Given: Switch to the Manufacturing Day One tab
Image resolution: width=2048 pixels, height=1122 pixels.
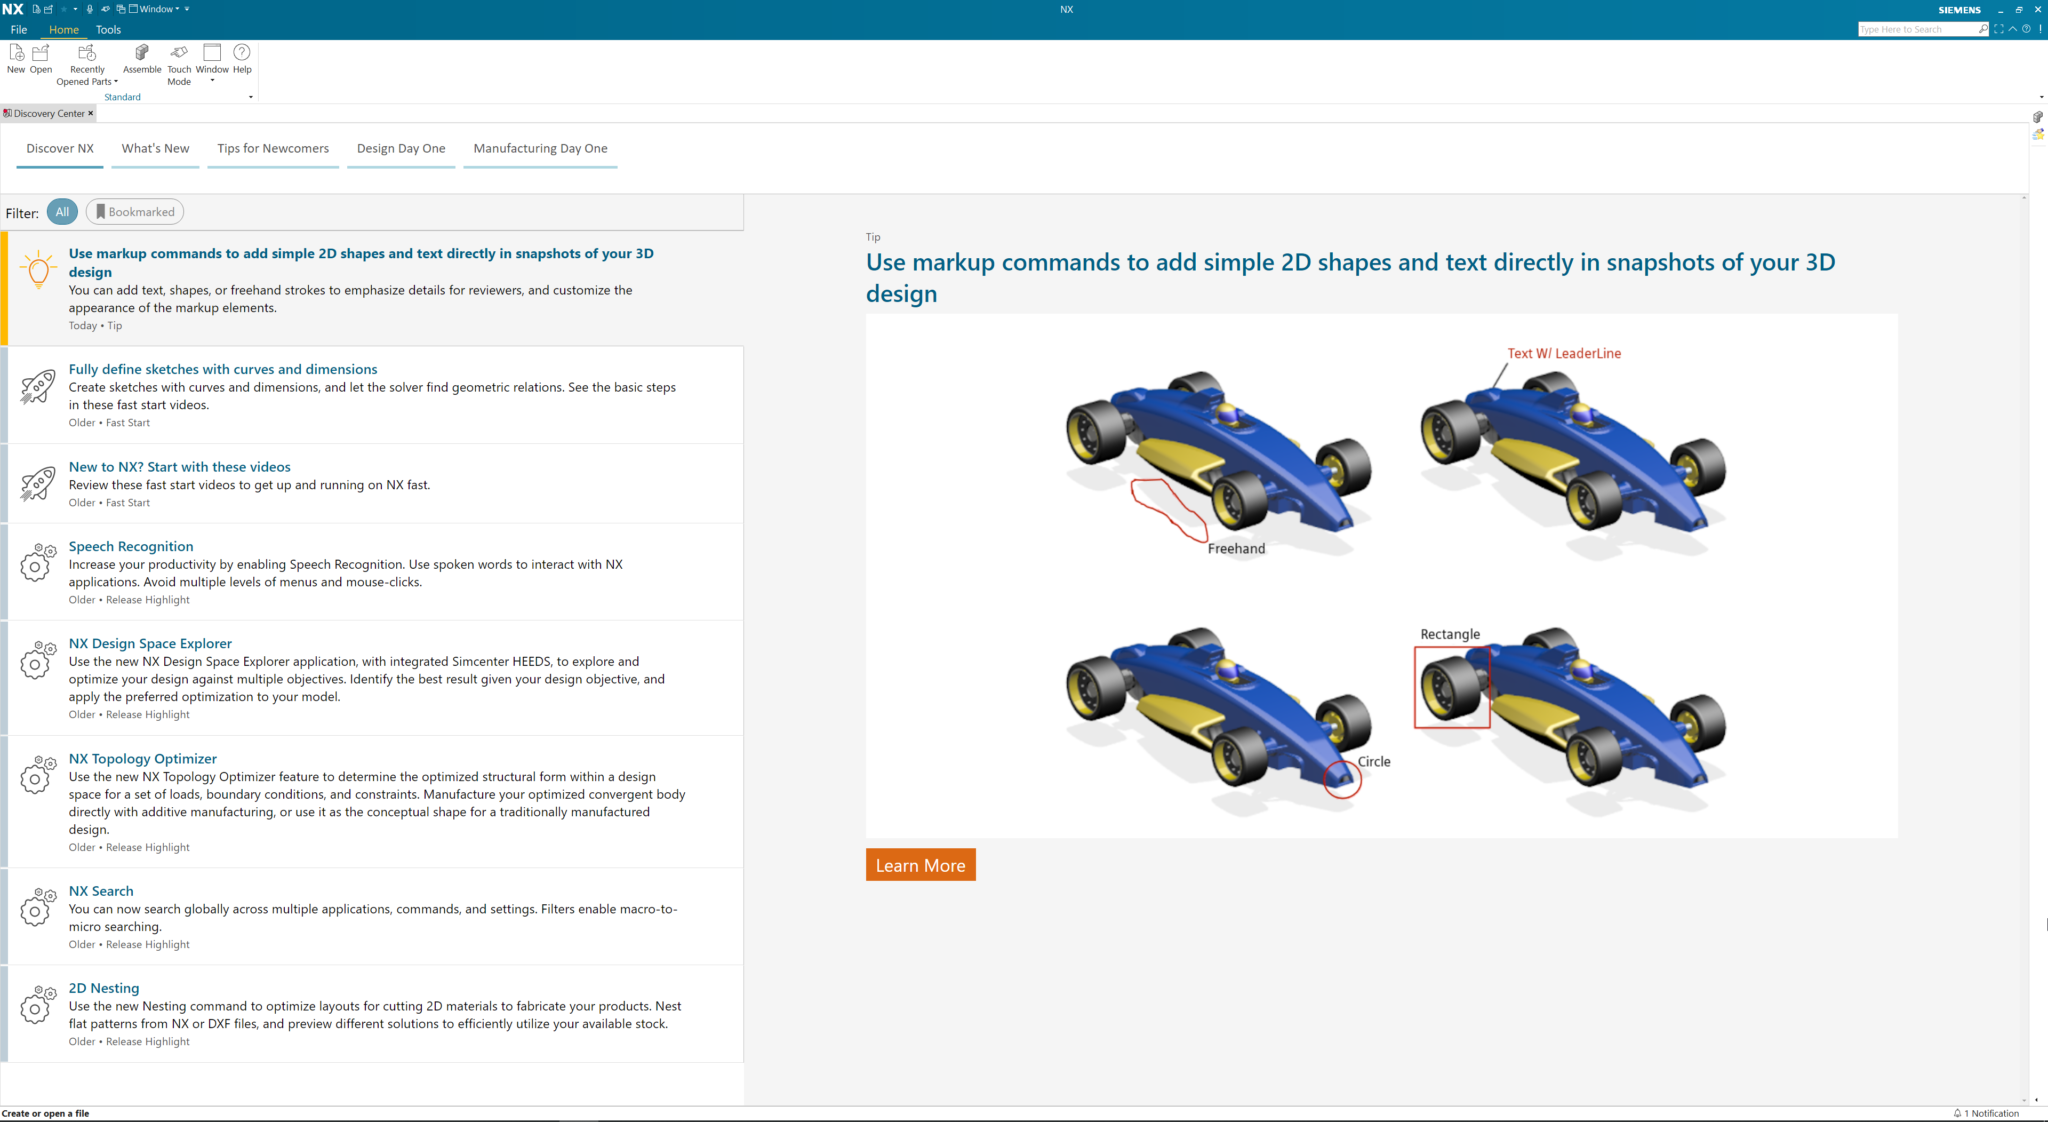Looking at the screenshot, I should [x=539, y=148].
